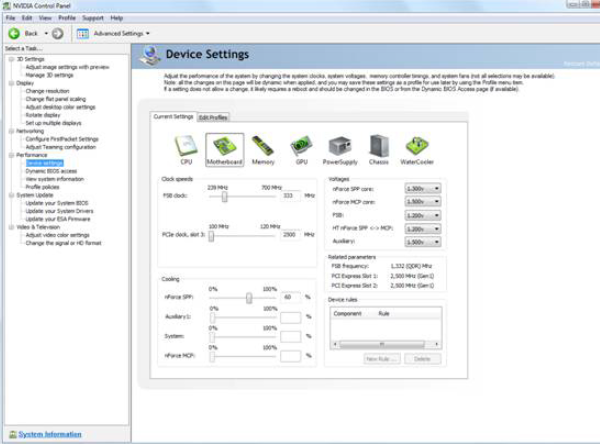600x444 pixels.
Task: Open the nForce SPP core voltage dropdown
Action: coord(422,188)
